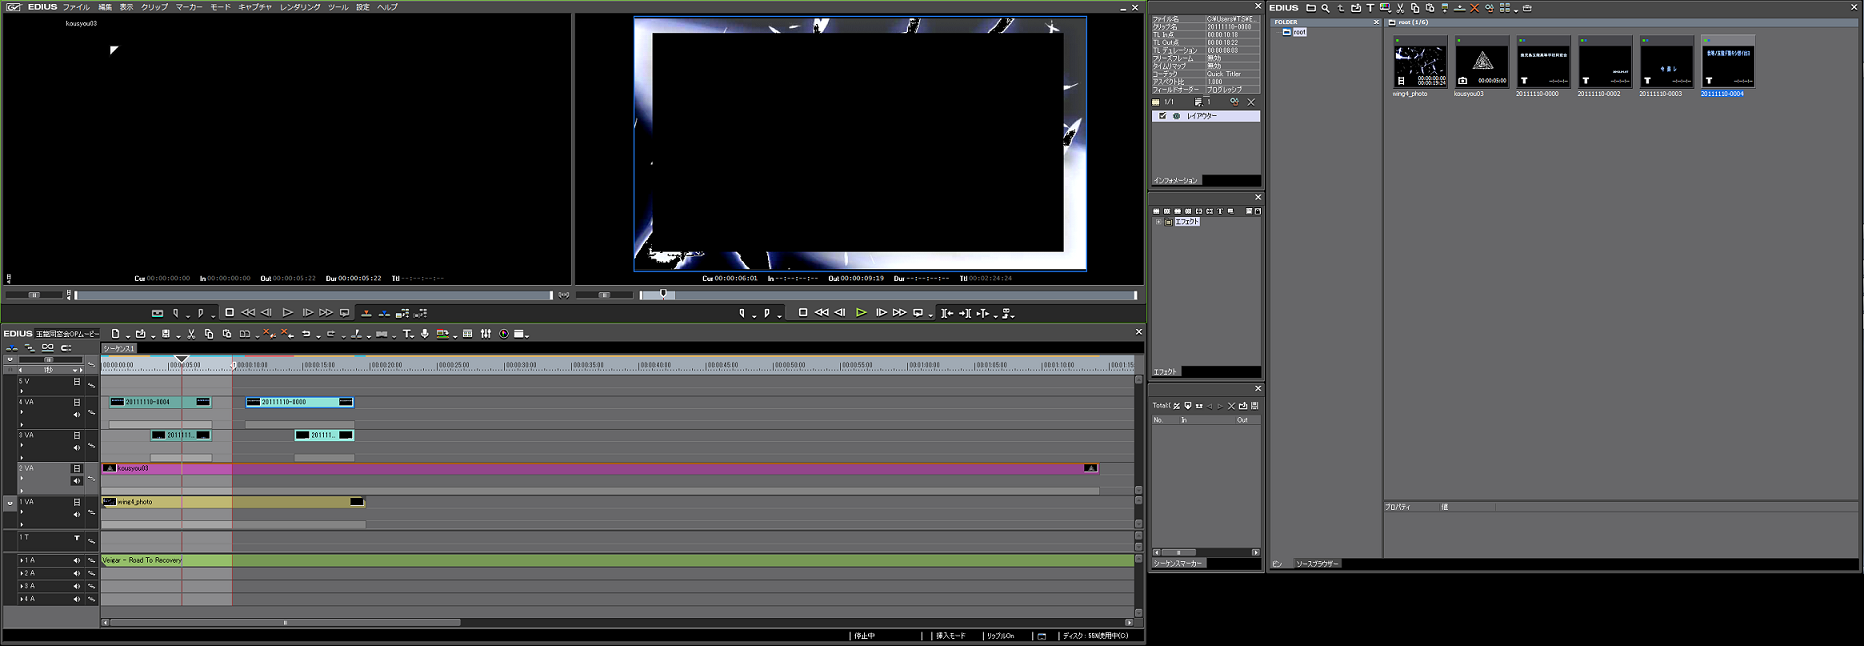Image resolution: width=1864 pixels, height=646 pixels.
Task: Click the Up One Folder arrow in the bin
Action: (x=1340, y=8)
